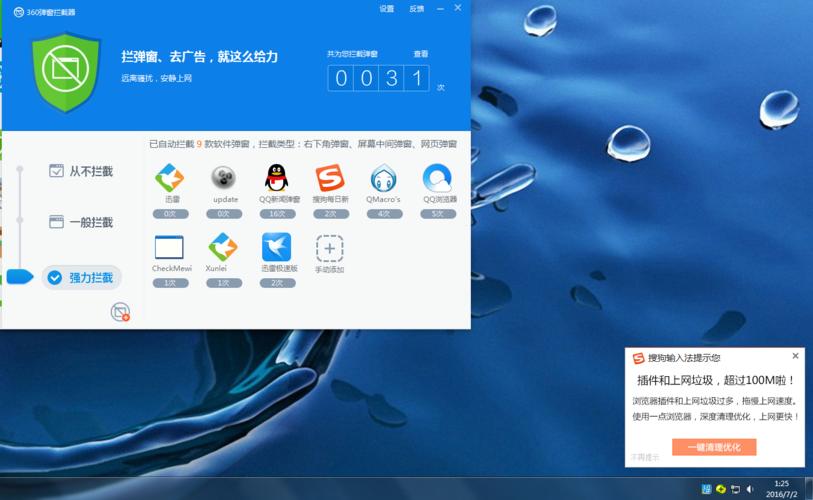Select the QQ penguin icon for QQ新闻弹窗
This screenshot has height=500, width=813.
tap(277, 178)
